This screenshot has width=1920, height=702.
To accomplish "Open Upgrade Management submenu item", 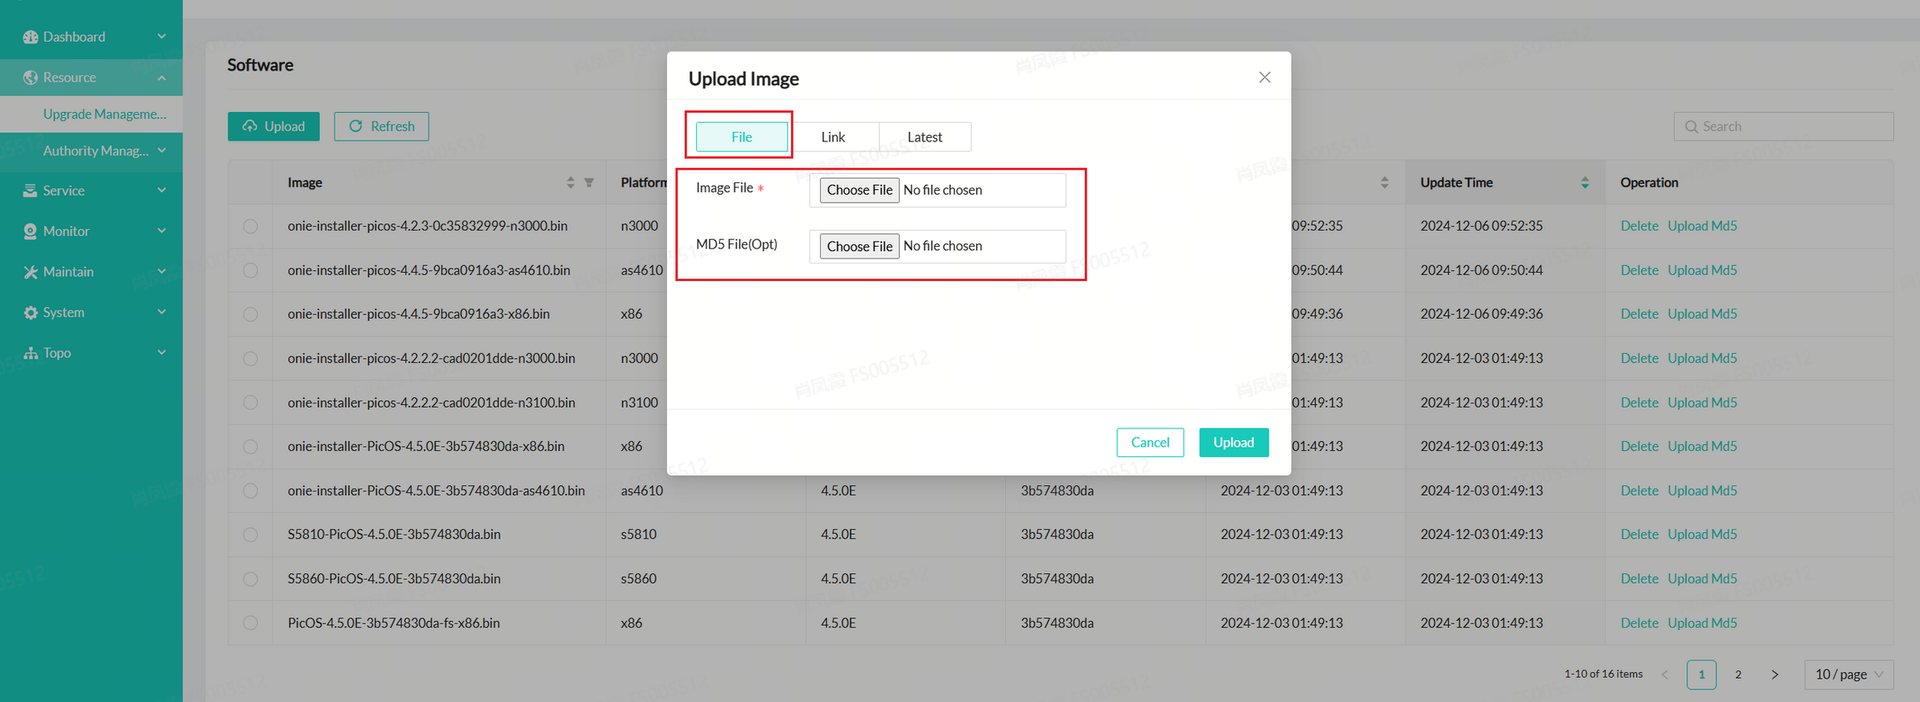I will coord(91,114).
